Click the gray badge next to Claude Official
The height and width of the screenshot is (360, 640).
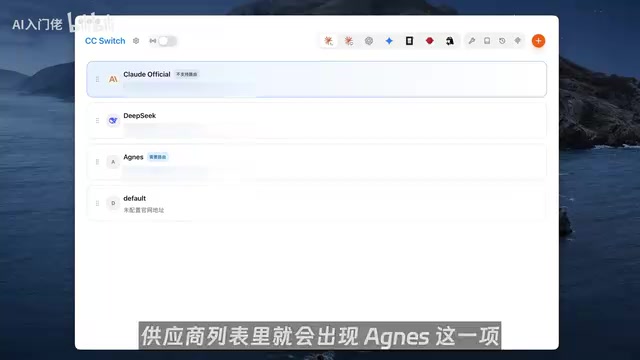[x=187, y=74]
